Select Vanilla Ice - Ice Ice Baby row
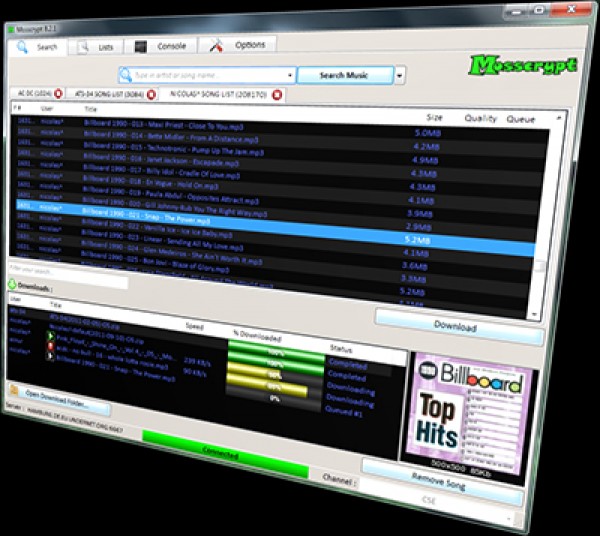 tap(274, 239)
